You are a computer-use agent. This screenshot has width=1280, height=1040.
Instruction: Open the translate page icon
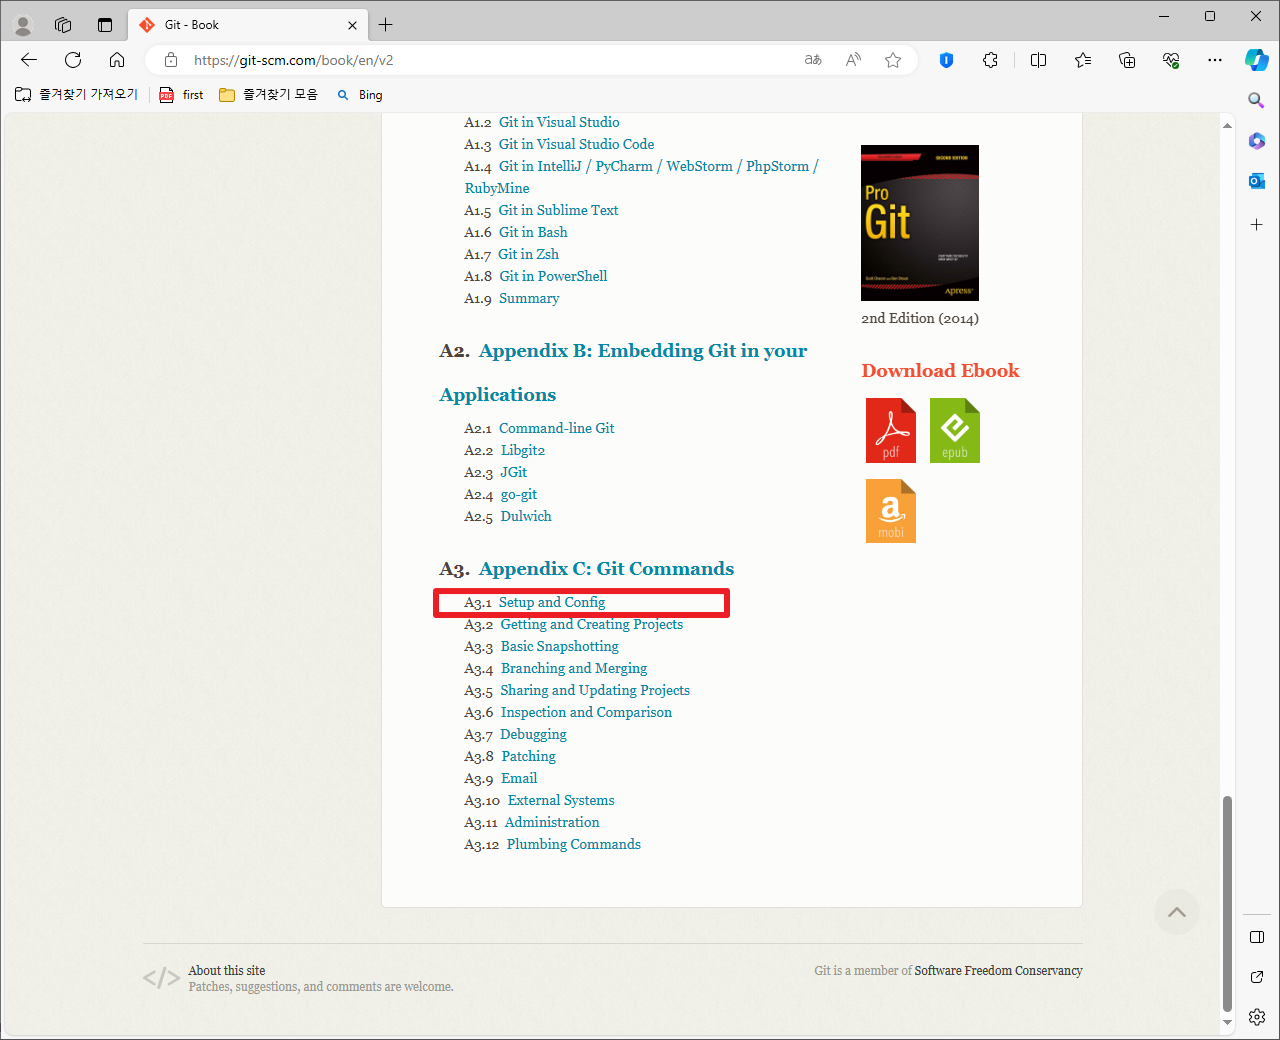pyautogui.click(x=813, y=60)
